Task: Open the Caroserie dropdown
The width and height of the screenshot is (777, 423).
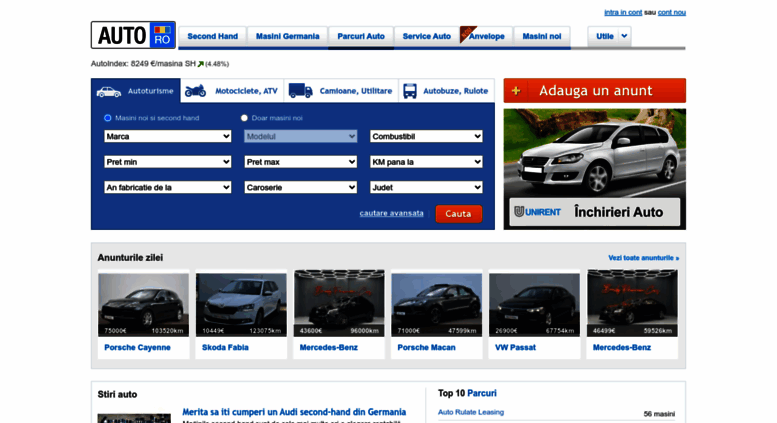Action: pyautogui.click(x=300, y=187)
